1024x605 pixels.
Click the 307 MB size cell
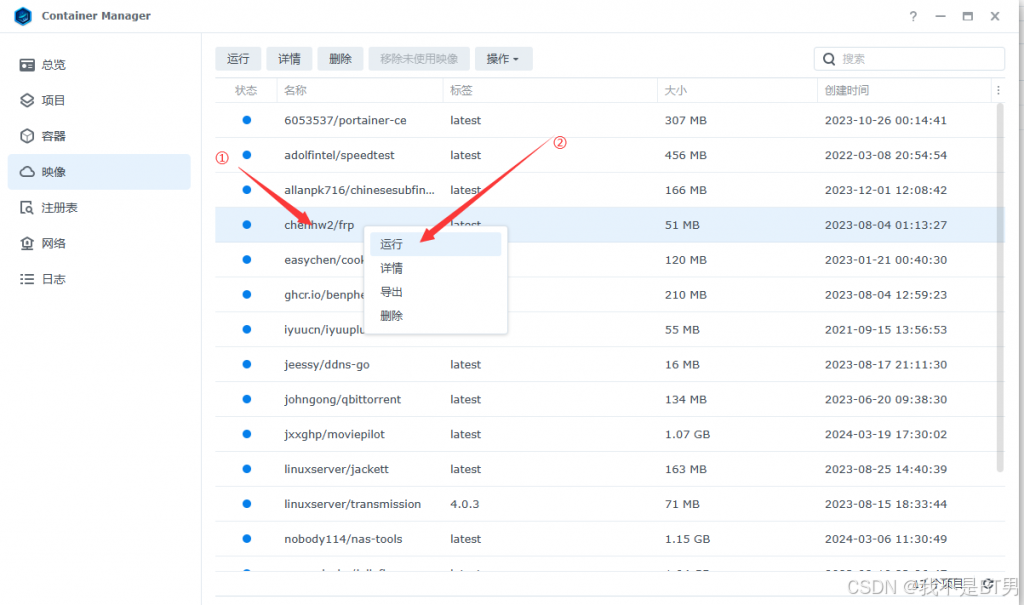click(686, 120)
